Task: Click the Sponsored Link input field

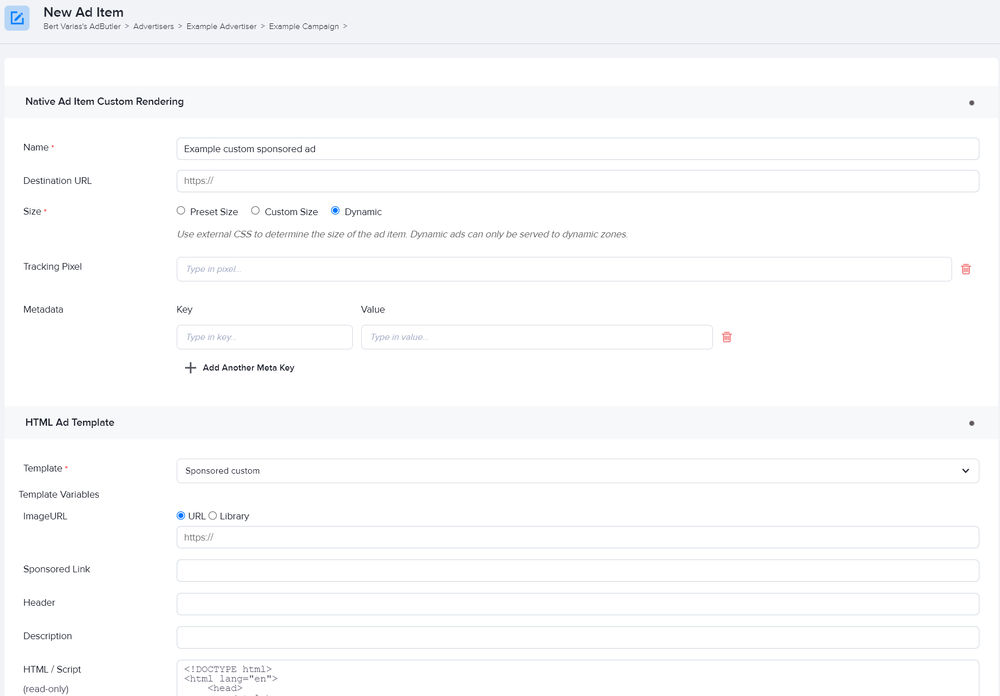Action: click(x=578, y=570)
